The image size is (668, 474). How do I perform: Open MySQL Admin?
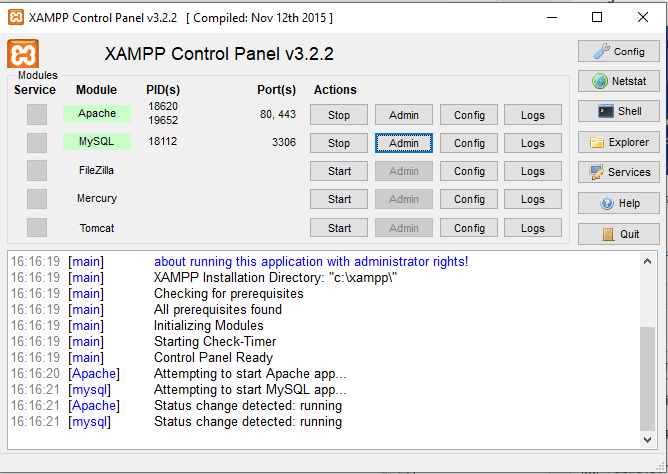(403, 143)
